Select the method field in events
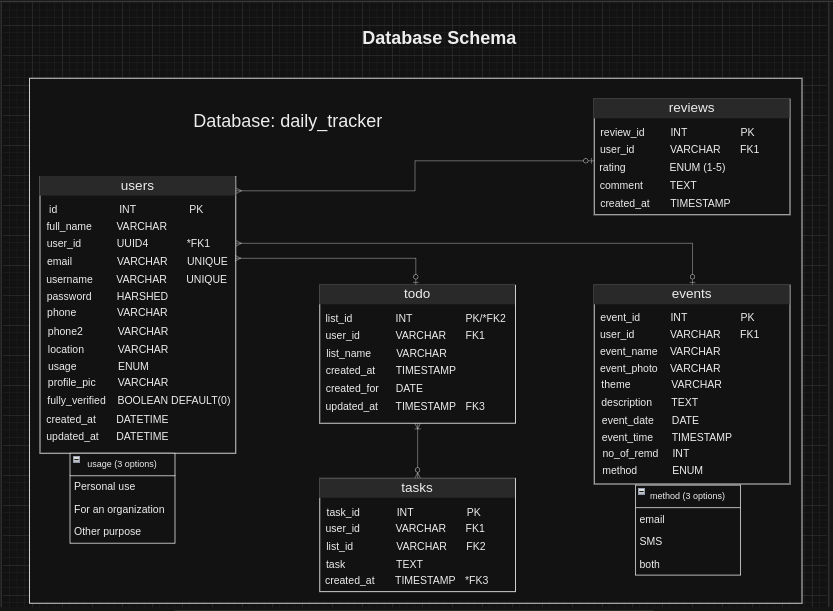 coord(619,470)
